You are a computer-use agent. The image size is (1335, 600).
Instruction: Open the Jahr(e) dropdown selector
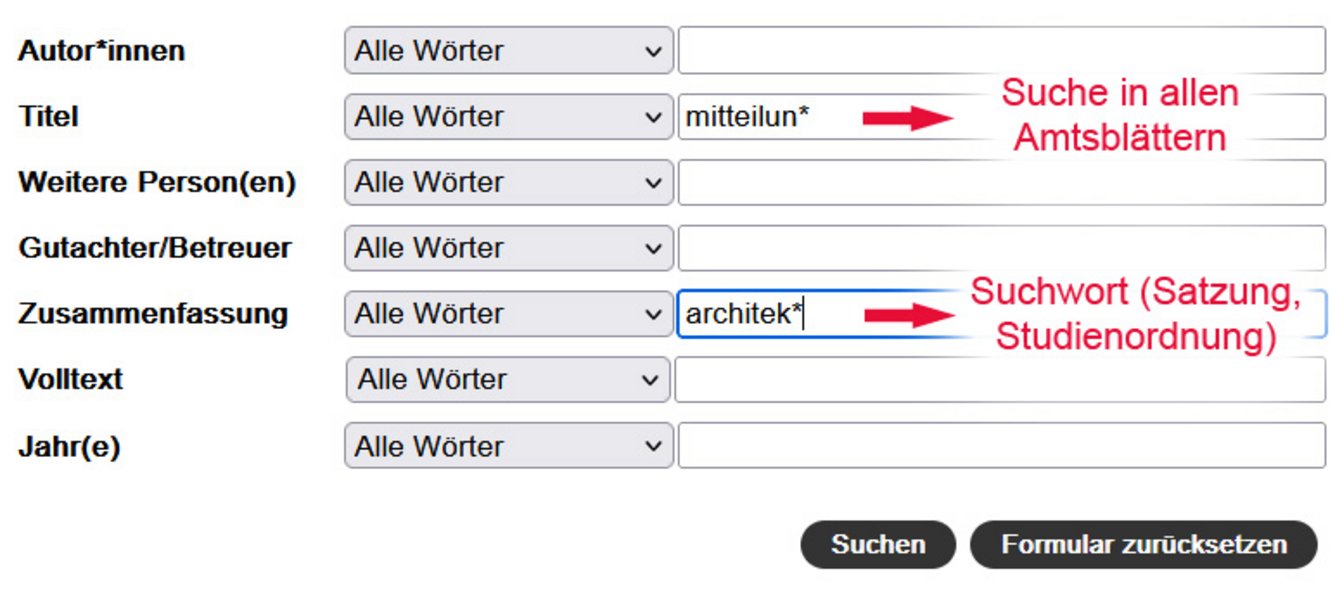(508, 446)
